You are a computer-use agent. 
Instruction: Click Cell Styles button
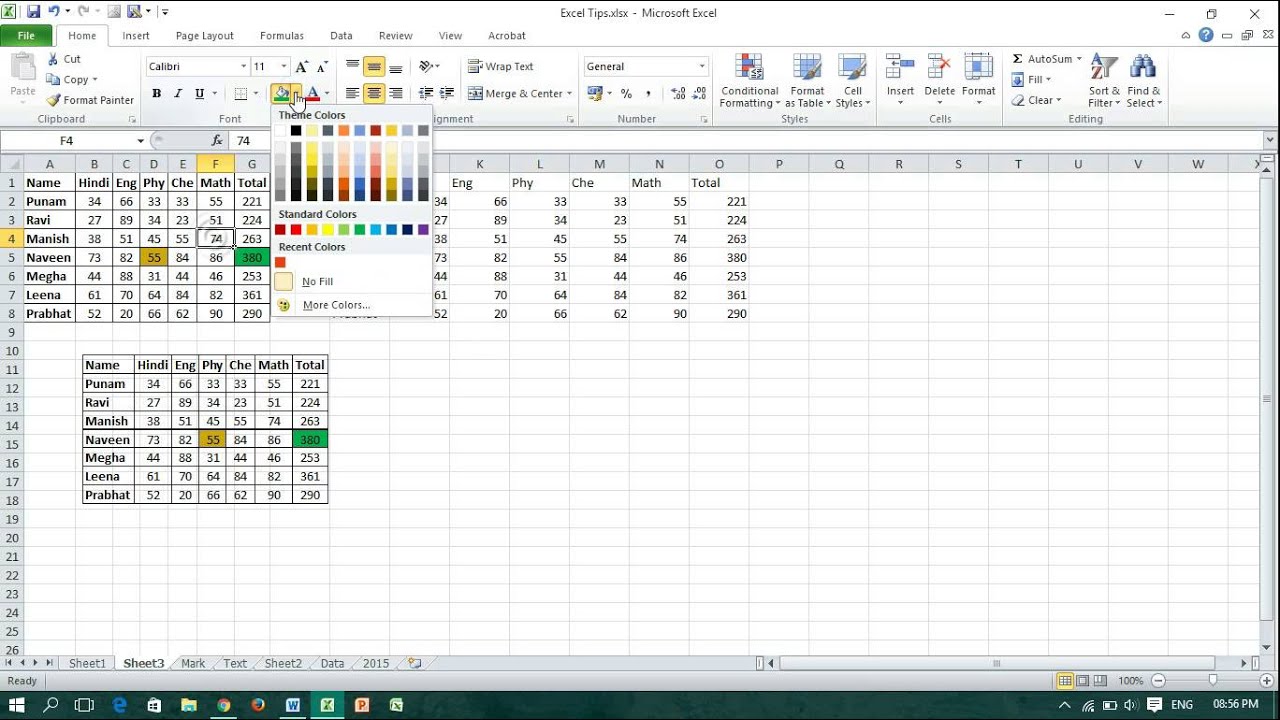pos(853,82)
